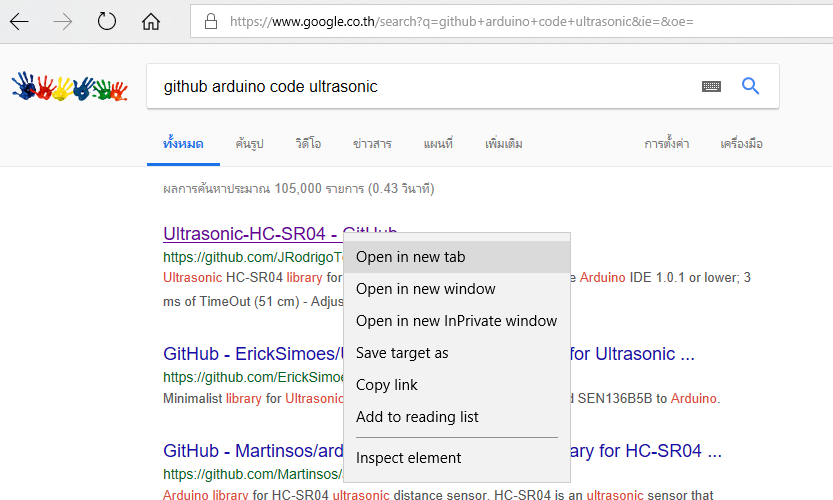Screen dimensions: 833x500
Task: Open the GitHub - Martinsos result link
Action: point(253,451)
